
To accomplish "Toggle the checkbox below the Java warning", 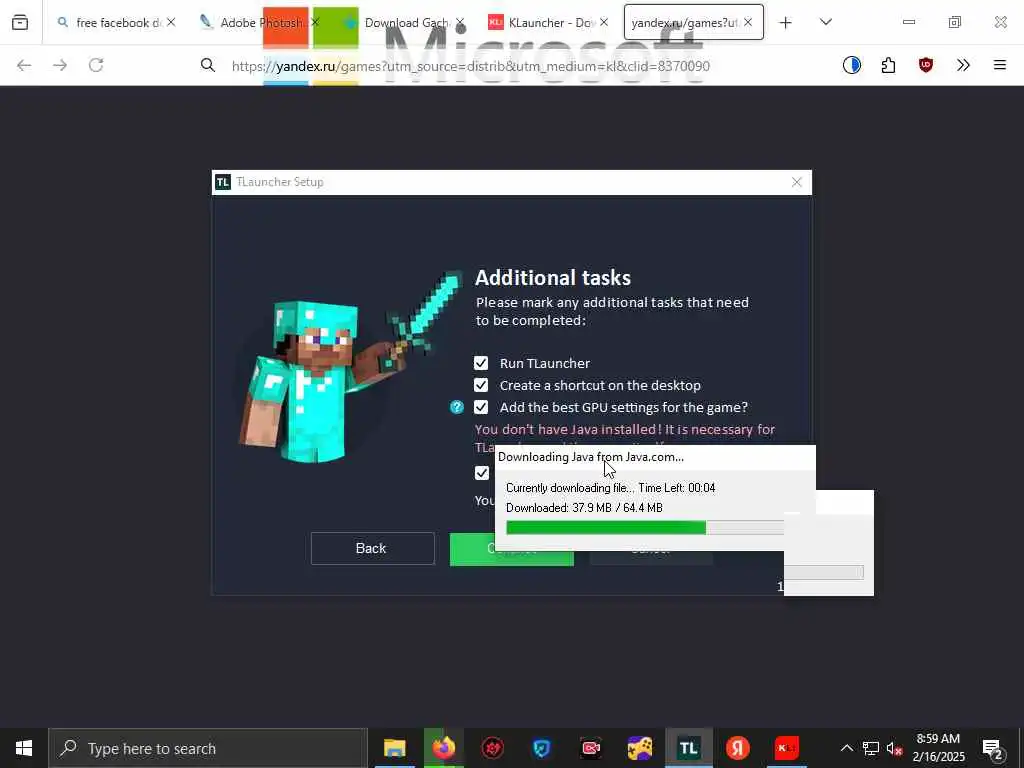I will point(482,473).
